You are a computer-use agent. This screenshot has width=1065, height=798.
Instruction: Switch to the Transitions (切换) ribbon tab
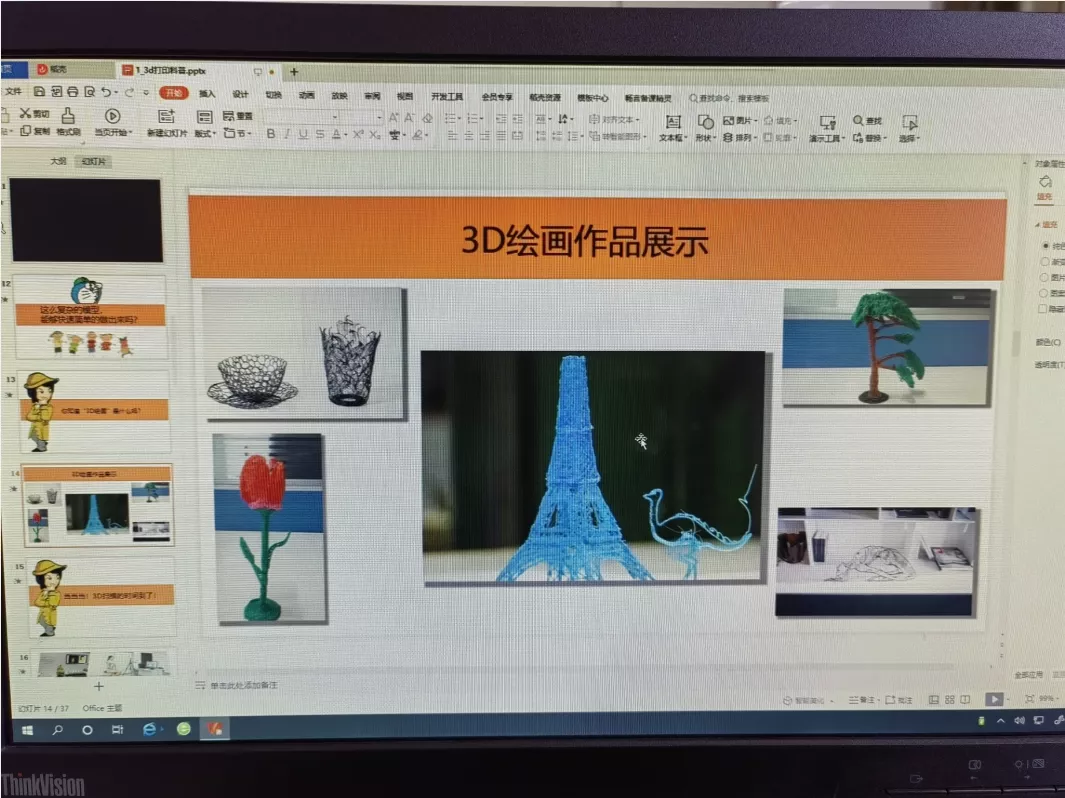pos(274,95)
